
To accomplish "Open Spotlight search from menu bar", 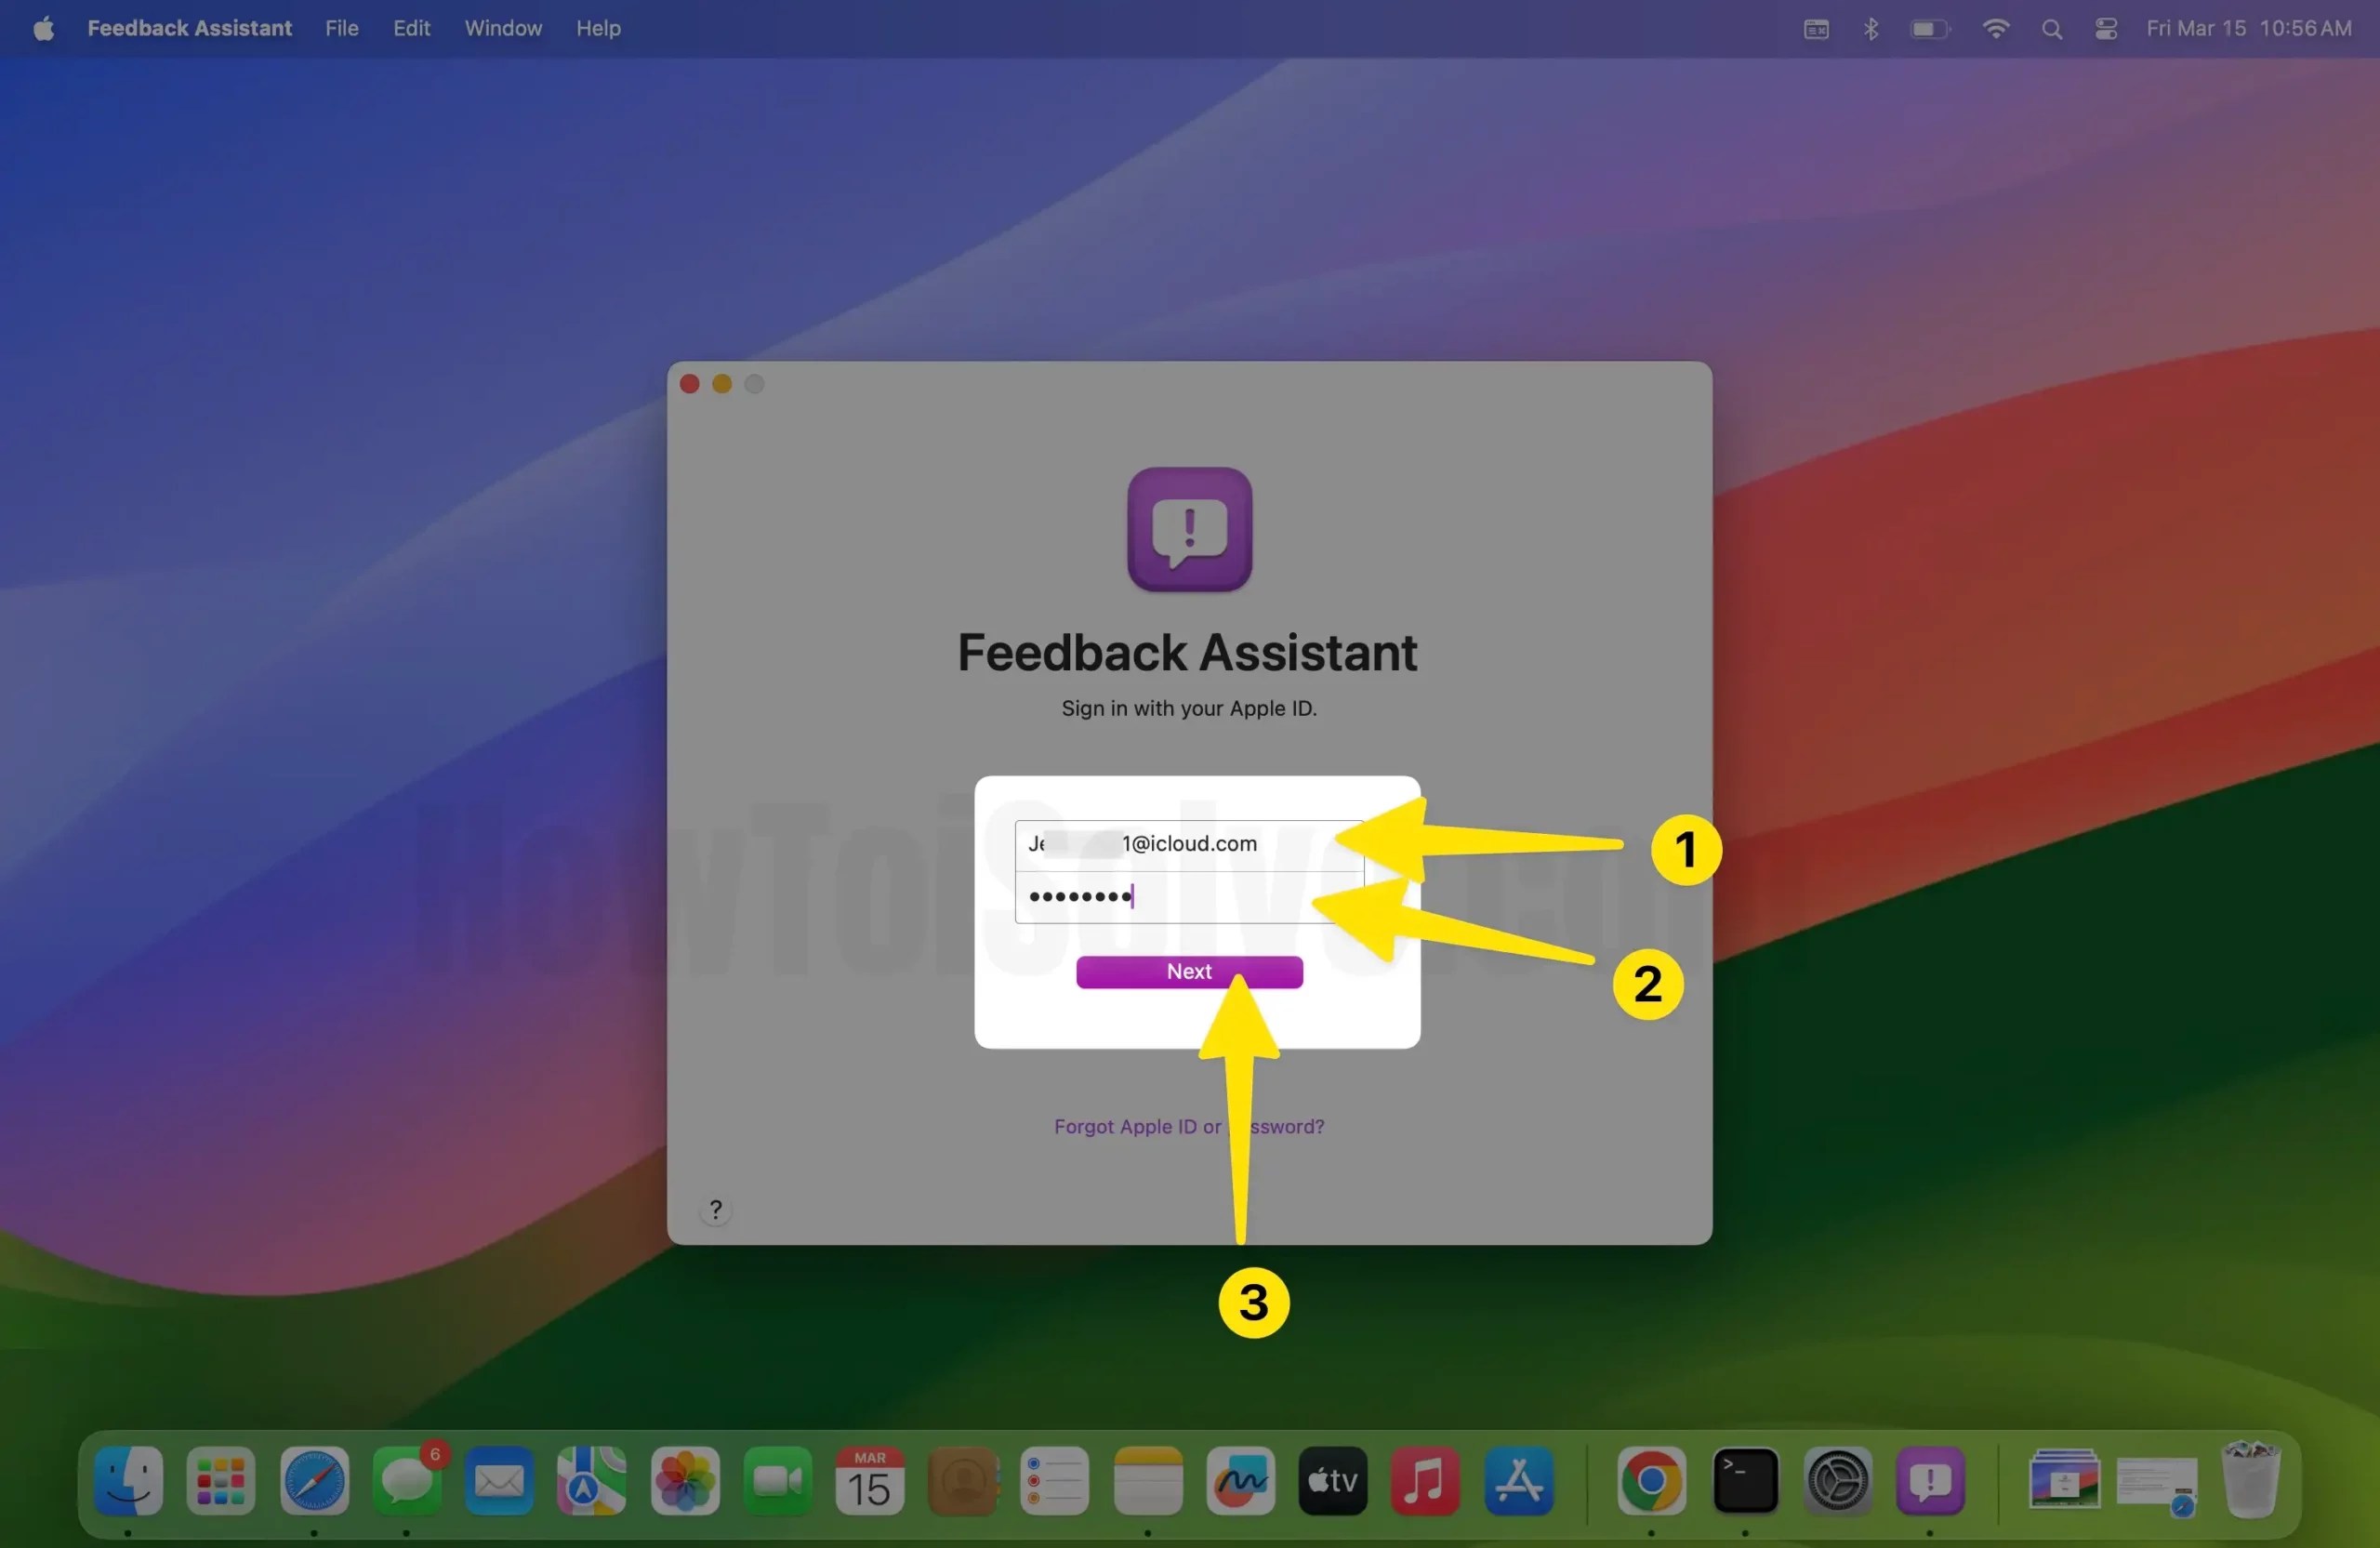I will click(2051, 28).
